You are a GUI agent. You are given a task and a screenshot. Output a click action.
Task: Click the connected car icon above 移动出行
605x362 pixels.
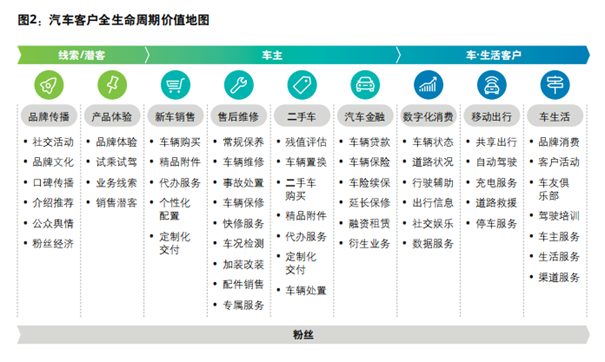point(492,85)
